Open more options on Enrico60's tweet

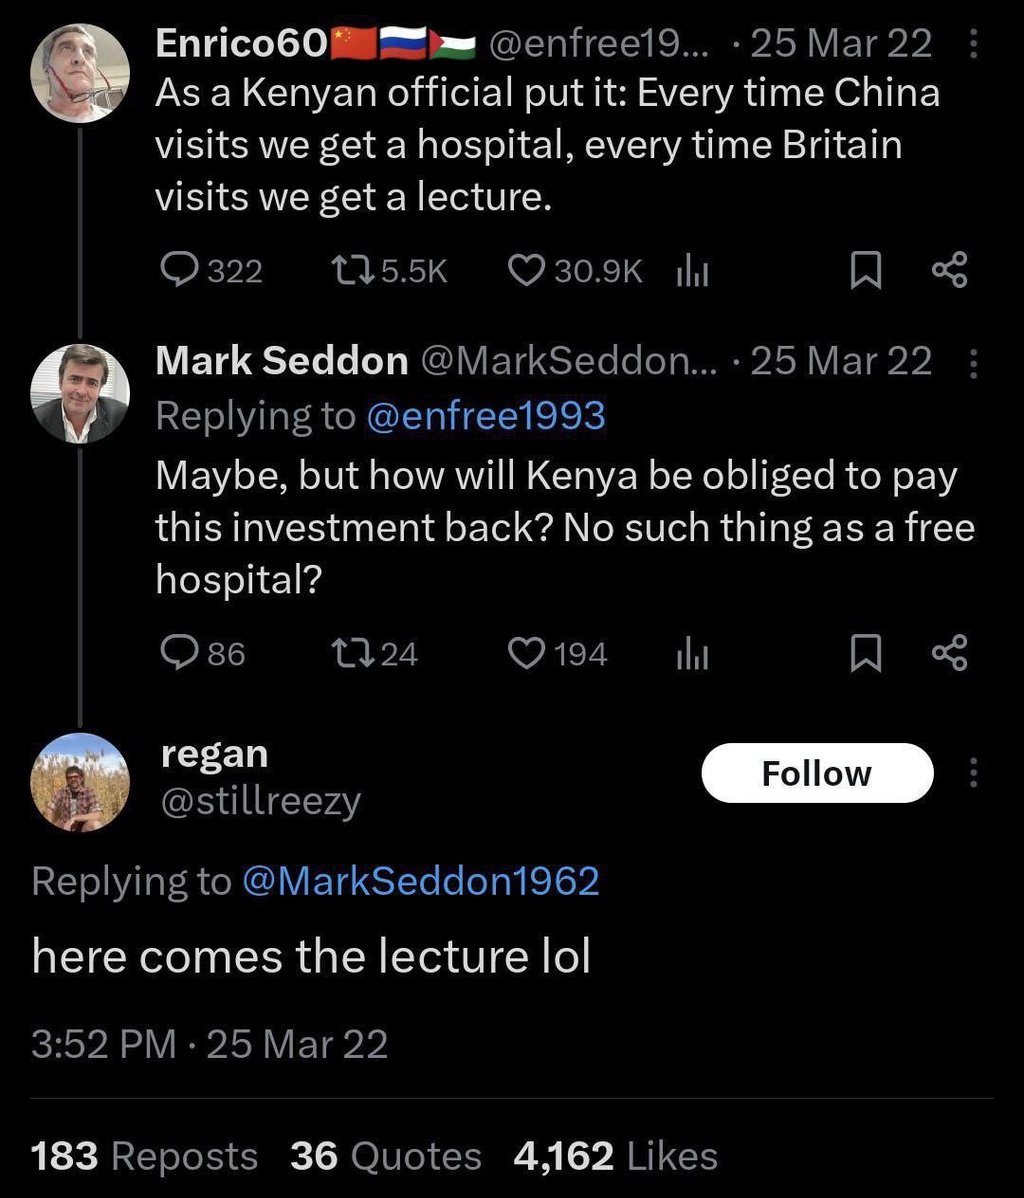(x=975, y=46)
